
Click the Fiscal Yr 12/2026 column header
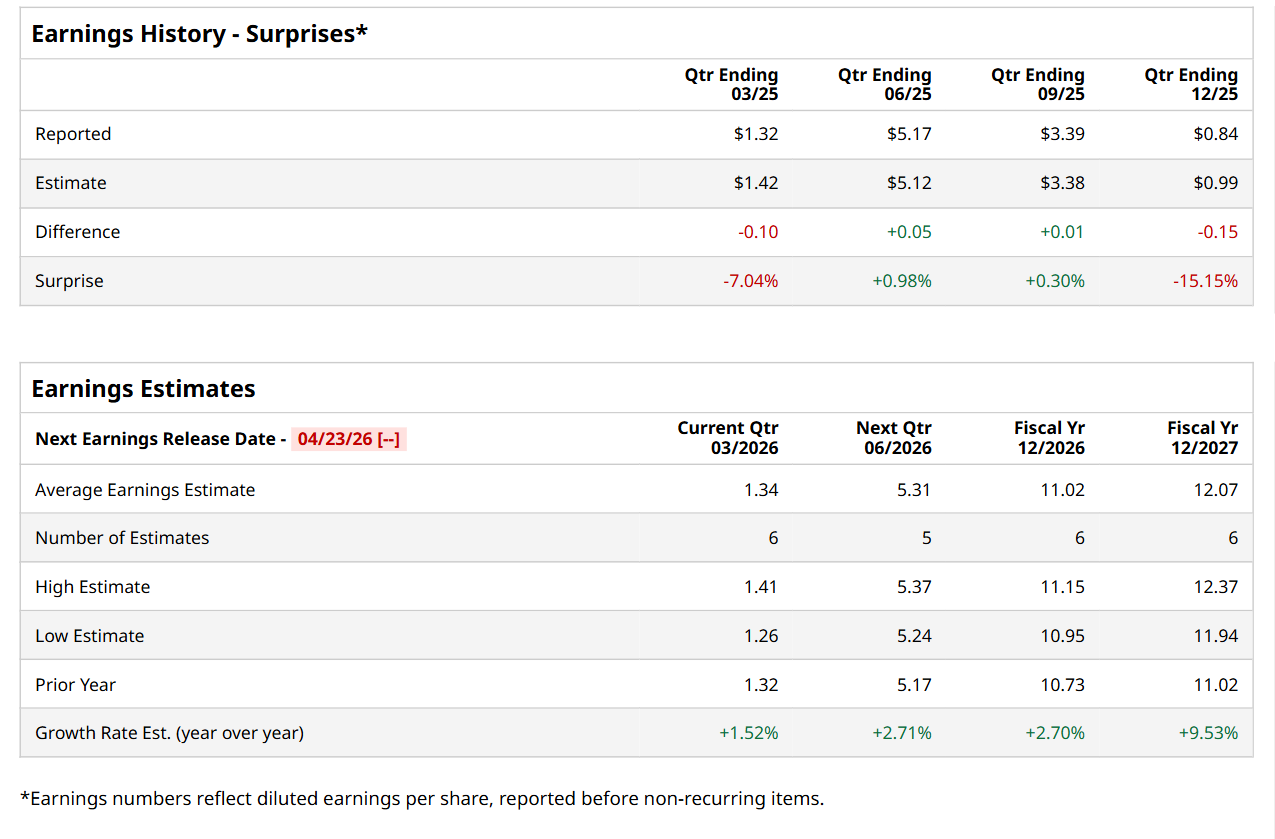(x=1049, y=438)
